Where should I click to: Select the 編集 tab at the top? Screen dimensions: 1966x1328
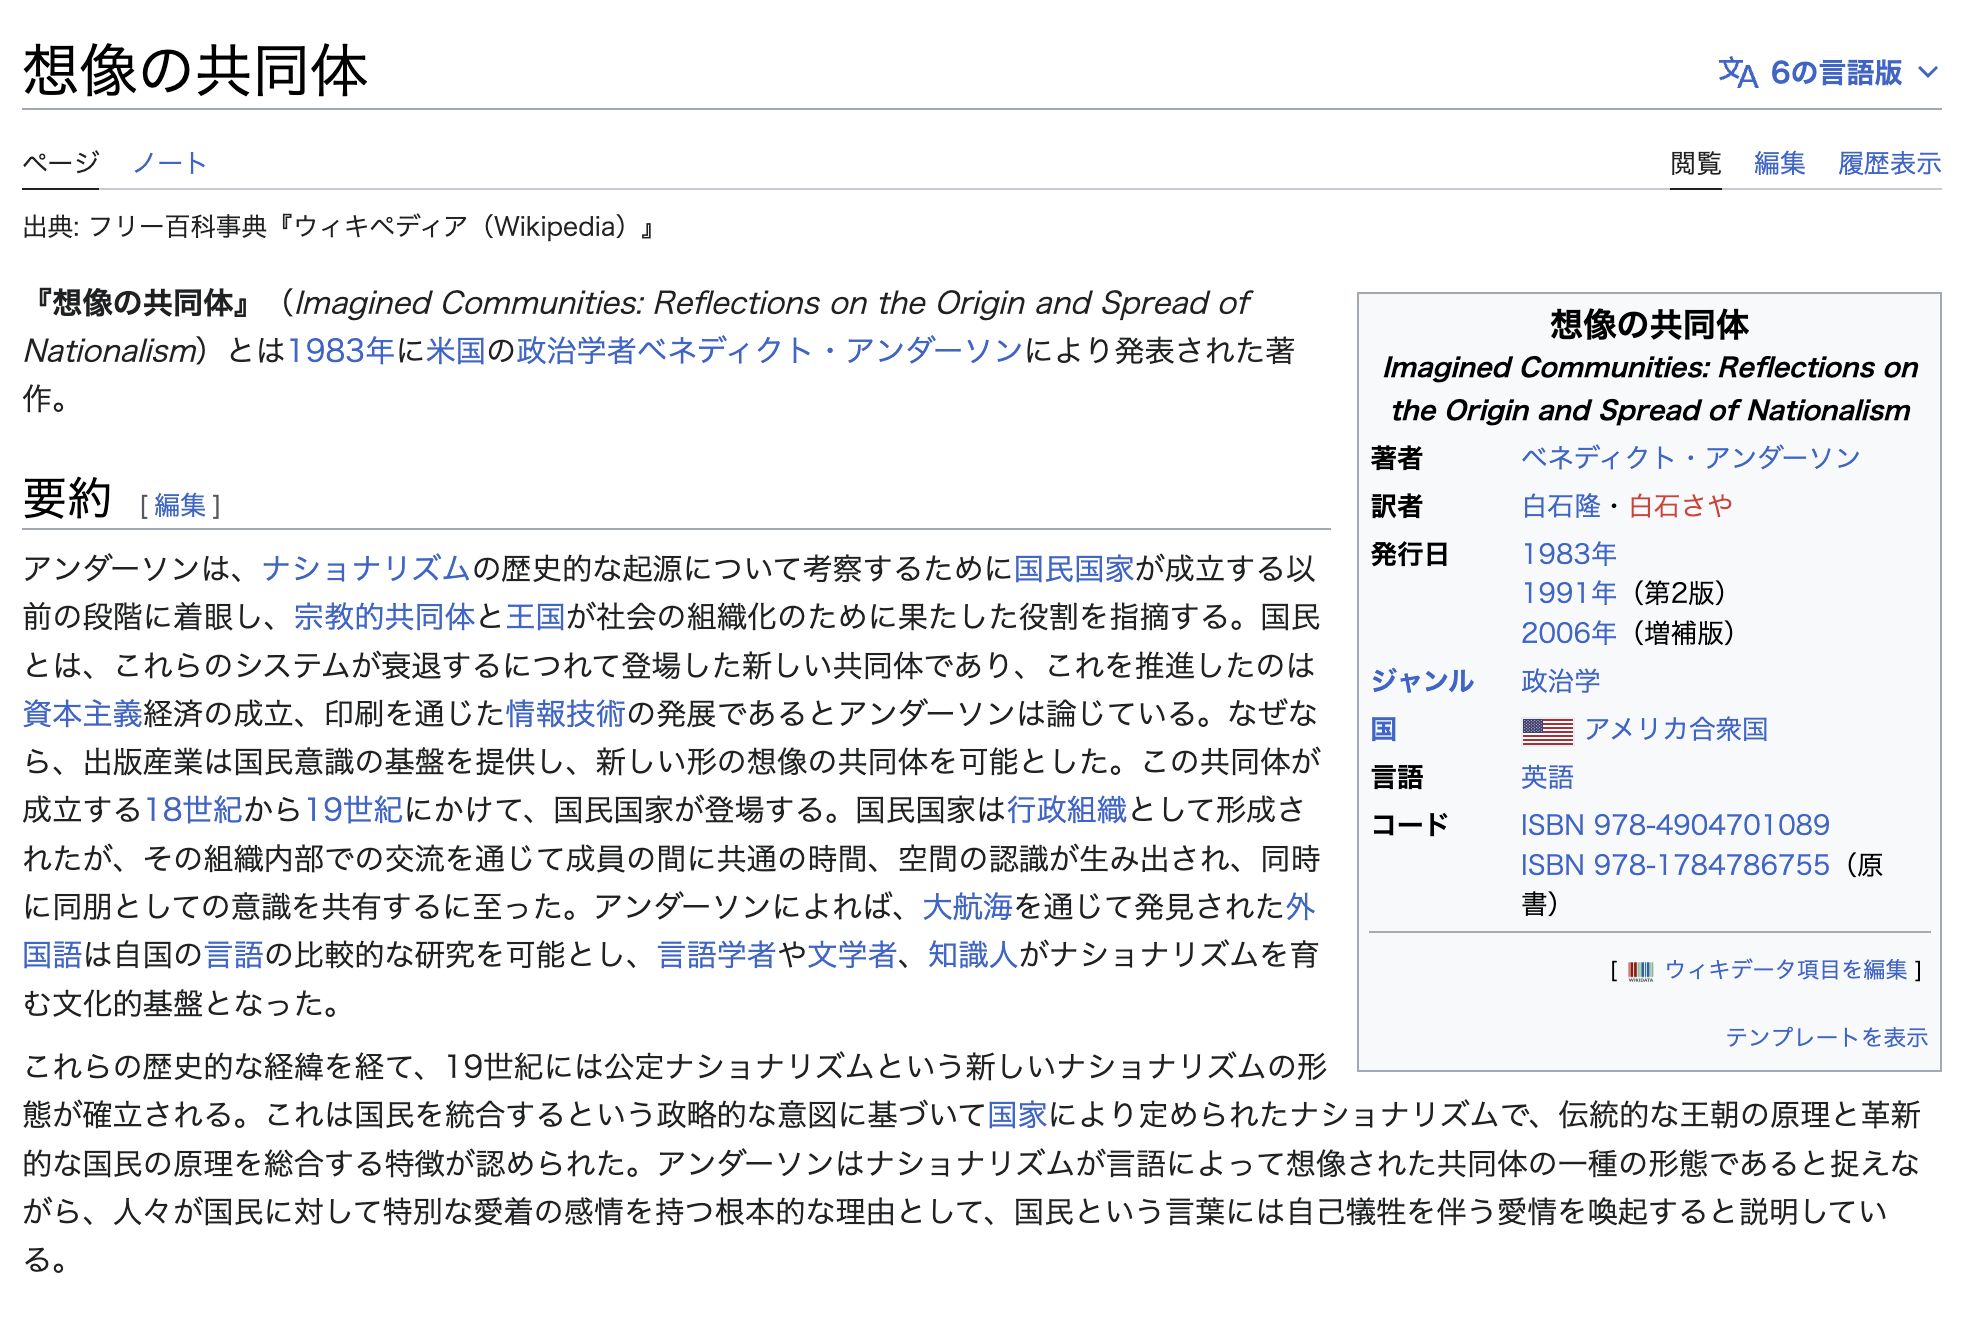1779,163
